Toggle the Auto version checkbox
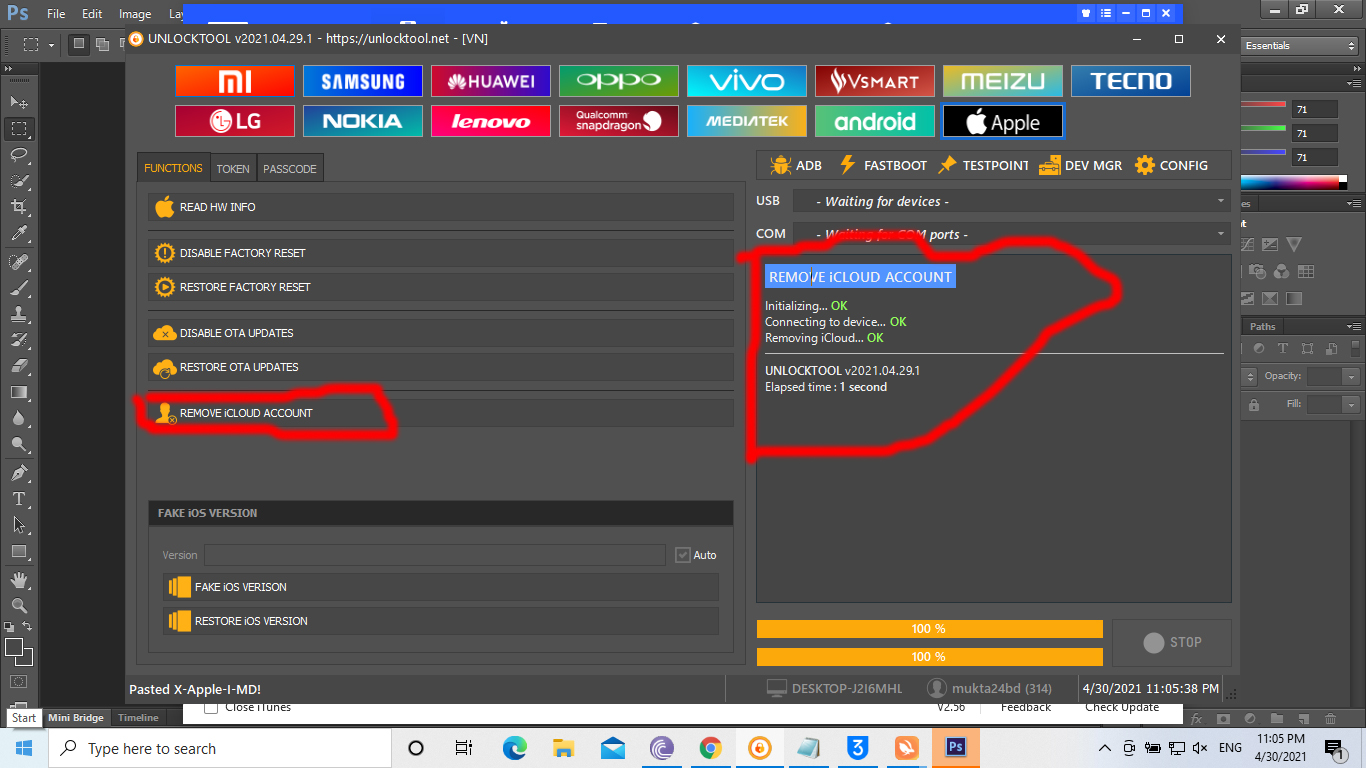The height and width of the screenshot is (768, 1366). tap(683, 555)
